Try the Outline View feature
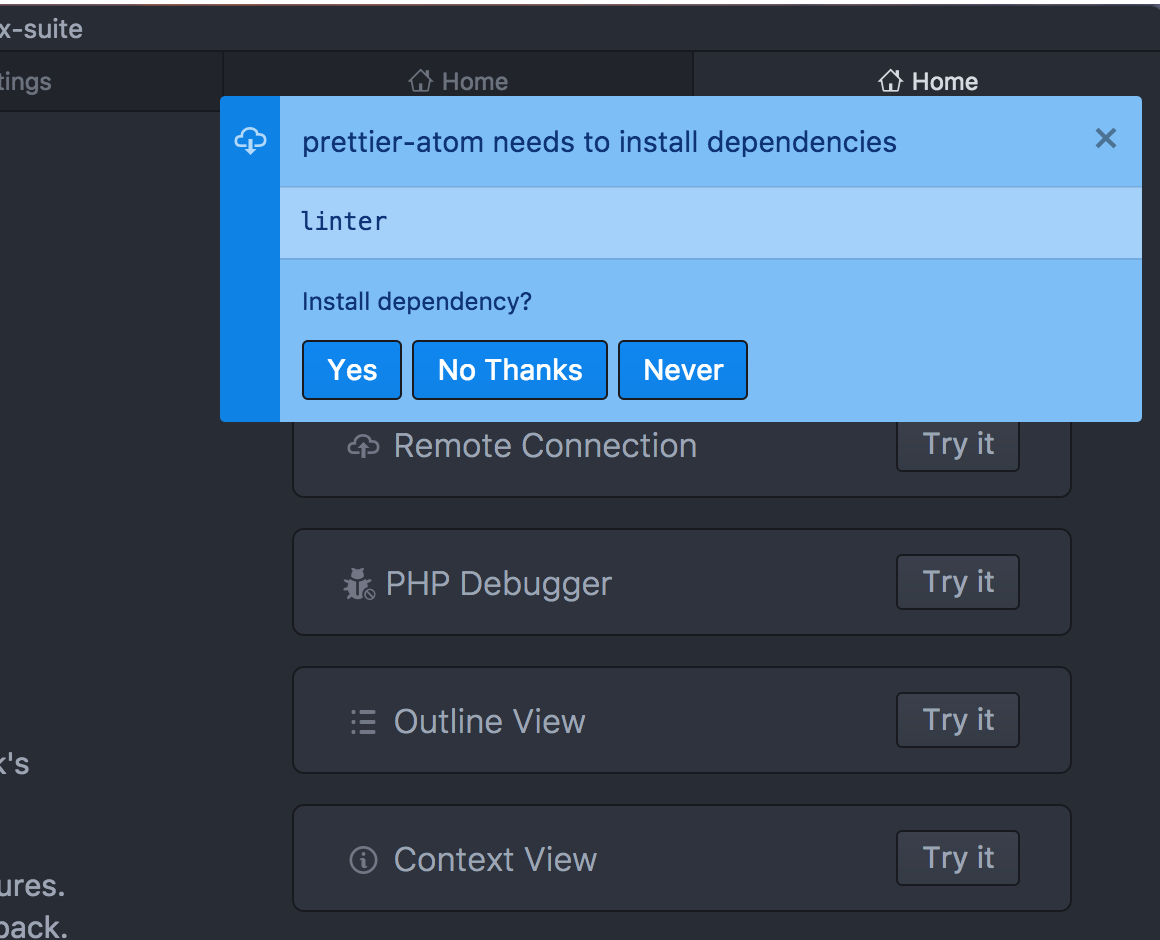Image resolution: width=1160 pixels, height=940 pixels. tap(958, 720)
